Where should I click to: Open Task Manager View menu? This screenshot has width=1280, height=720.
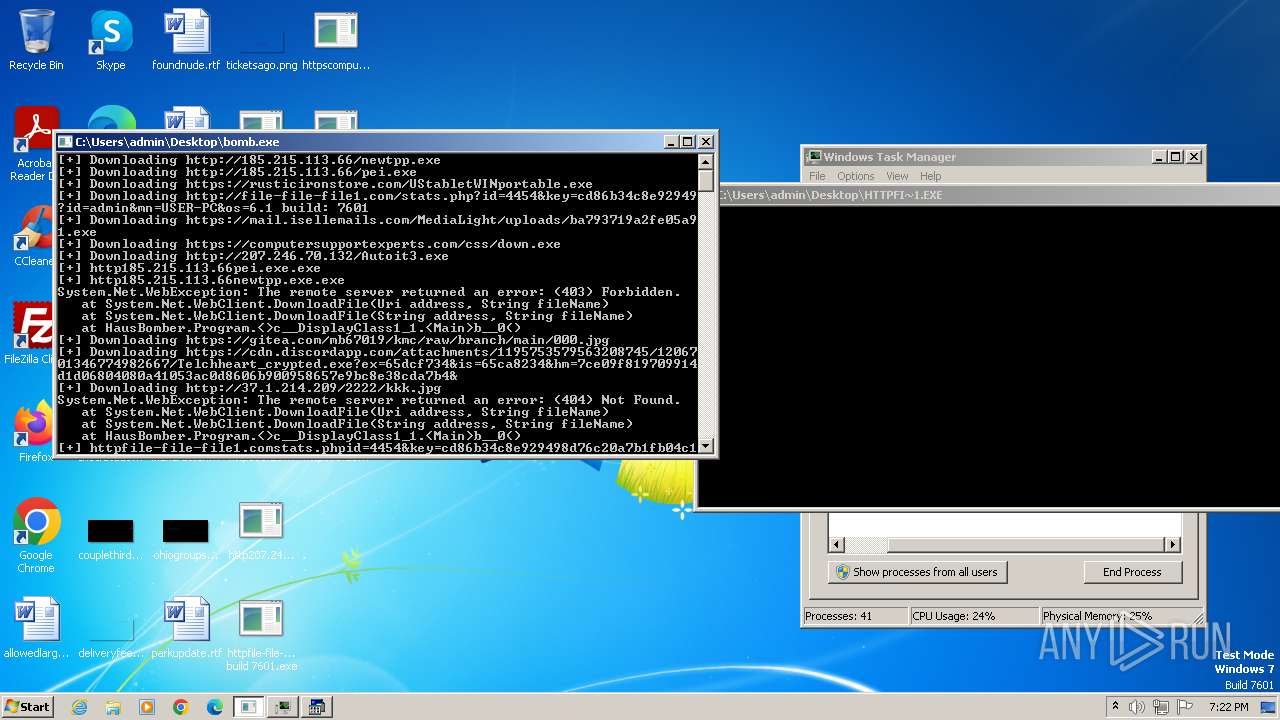[897, 176]
